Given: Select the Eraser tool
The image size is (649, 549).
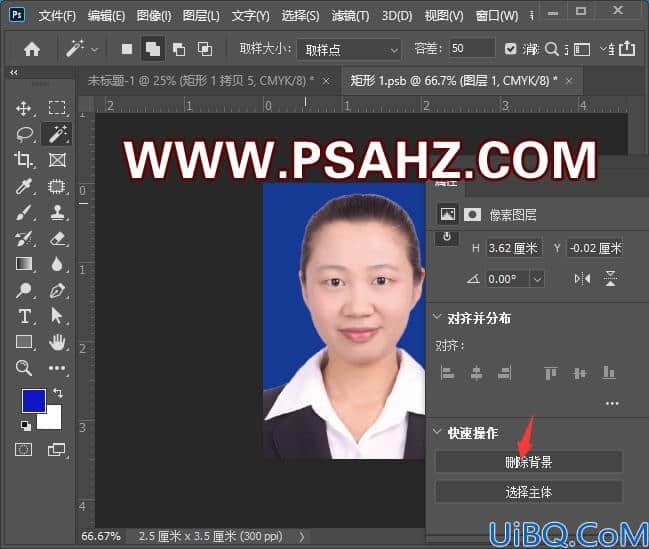Looking at the screenshot, I should click(58, 238).
